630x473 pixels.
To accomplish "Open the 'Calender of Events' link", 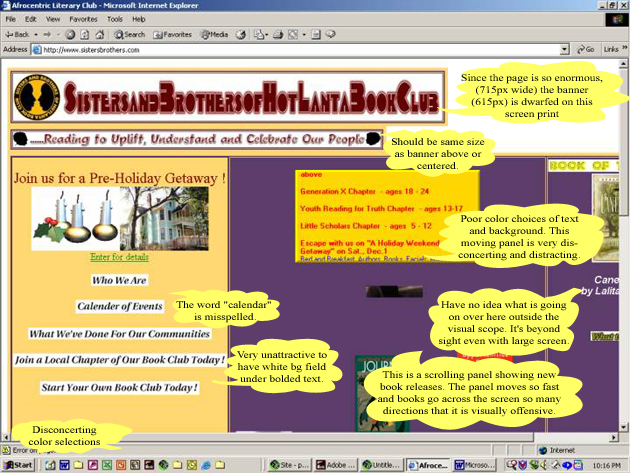I will pos(120,306).
